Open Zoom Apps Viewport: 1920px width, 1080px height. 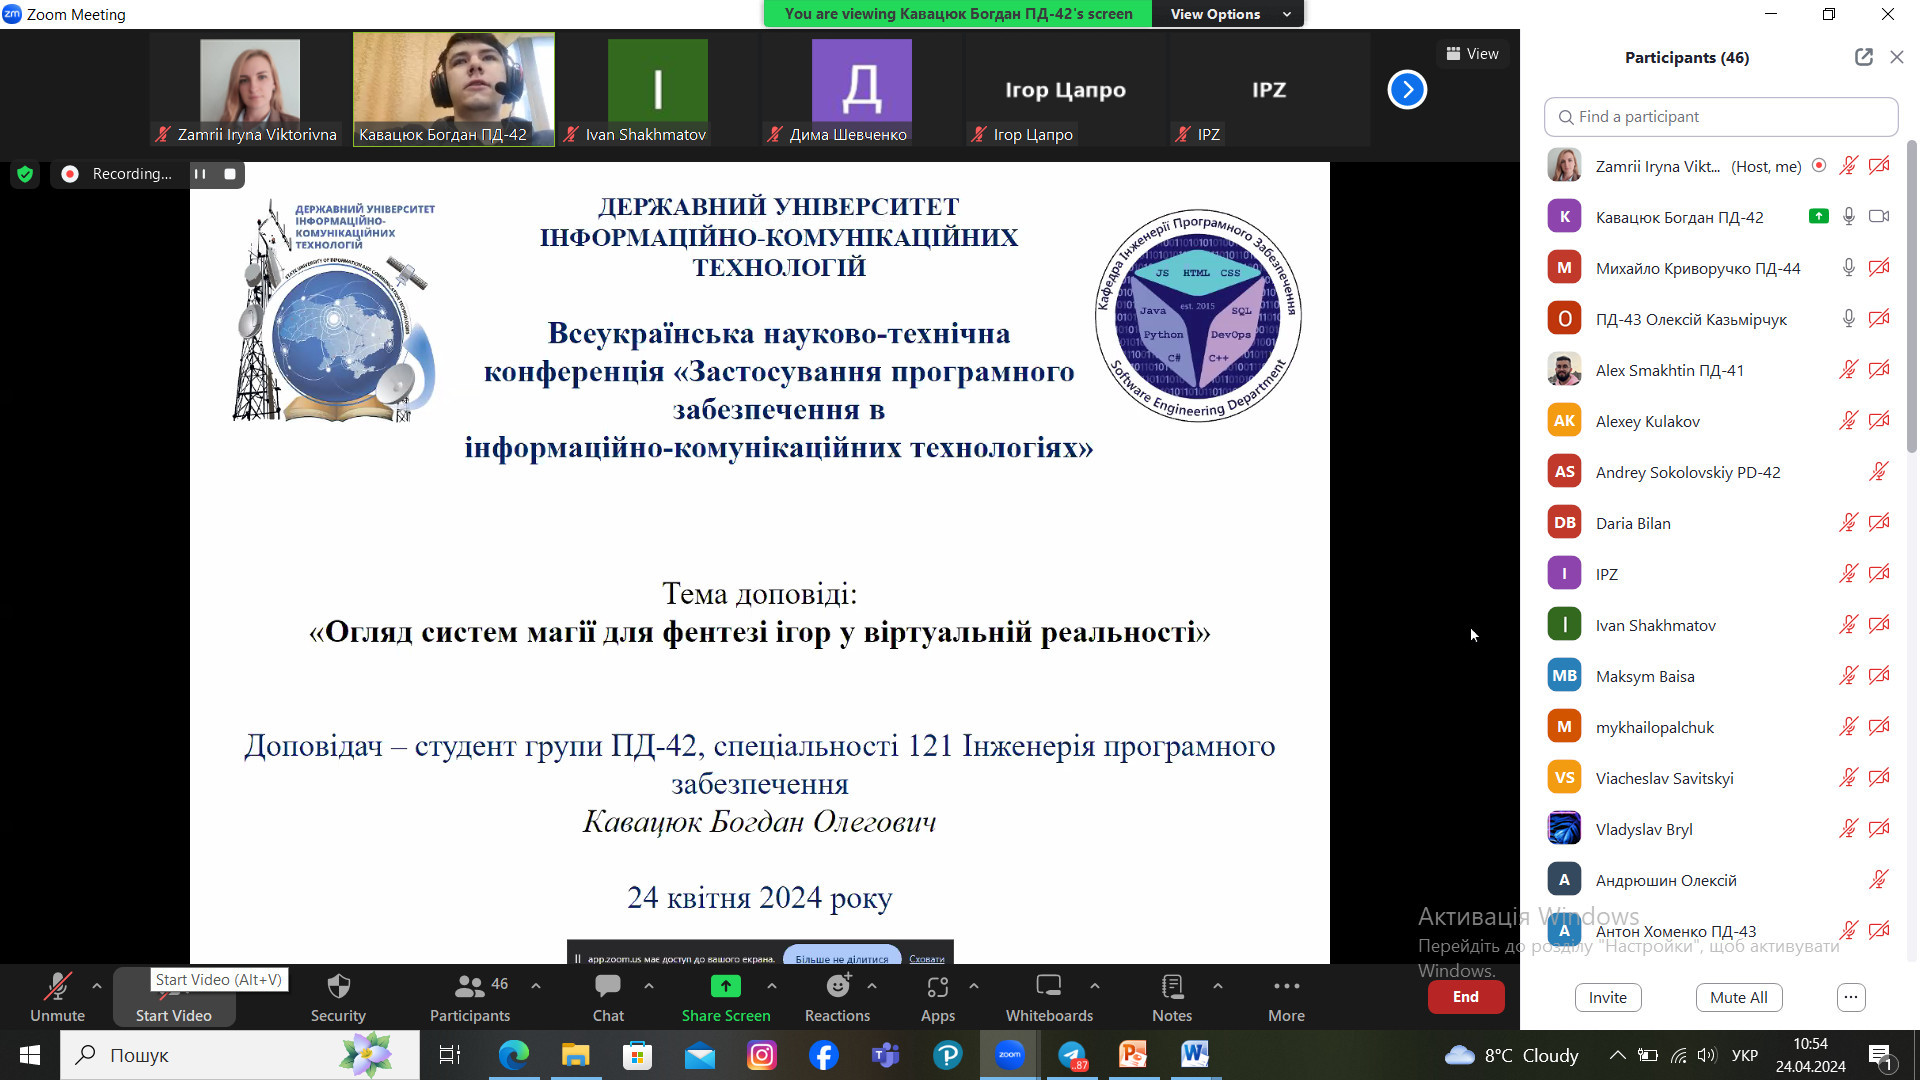click(x=937, y=997)
